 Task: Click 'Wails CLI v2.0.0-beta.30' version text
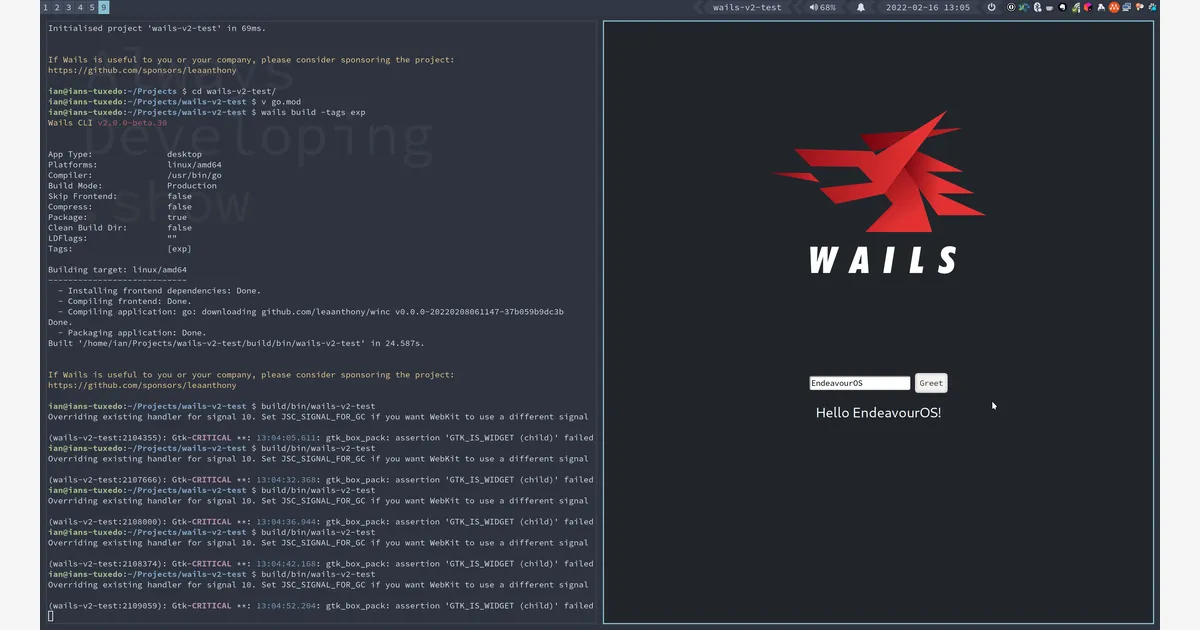(107, 123)
